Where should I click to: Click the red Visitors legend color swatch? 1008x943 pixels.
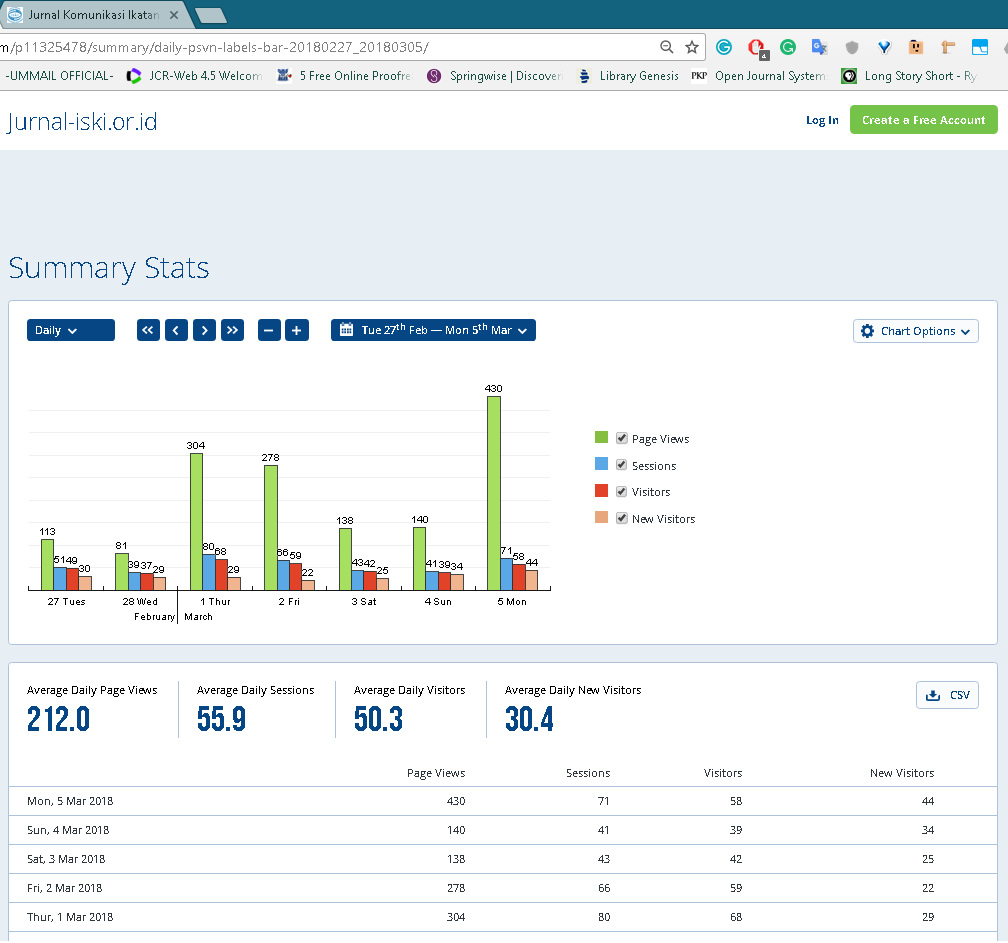click(x=601, y=491)
